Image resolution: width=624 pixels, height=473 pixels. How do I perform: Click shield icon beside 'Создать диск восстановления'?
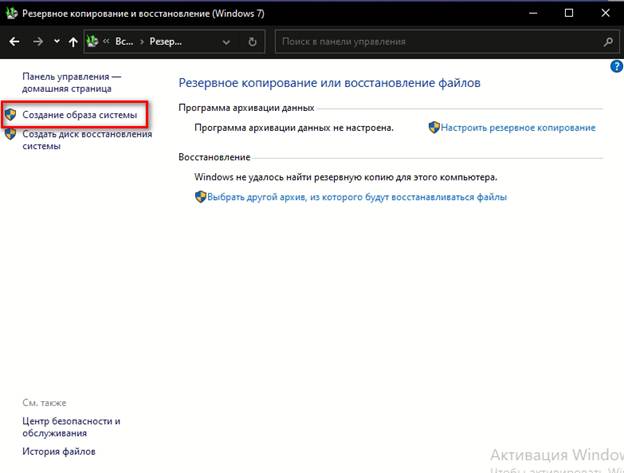point(10,134)
